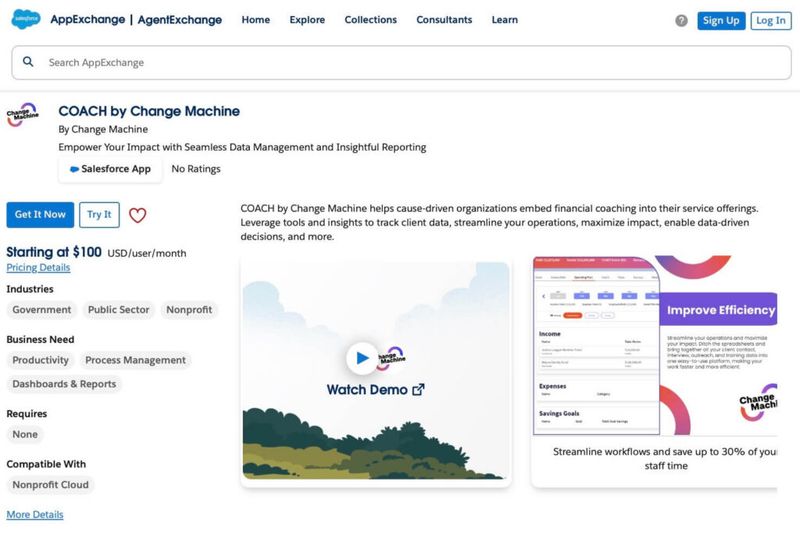Click the COACH by Change Machine title
This screenshot has width=800, height=534.
tap(149, 111)
